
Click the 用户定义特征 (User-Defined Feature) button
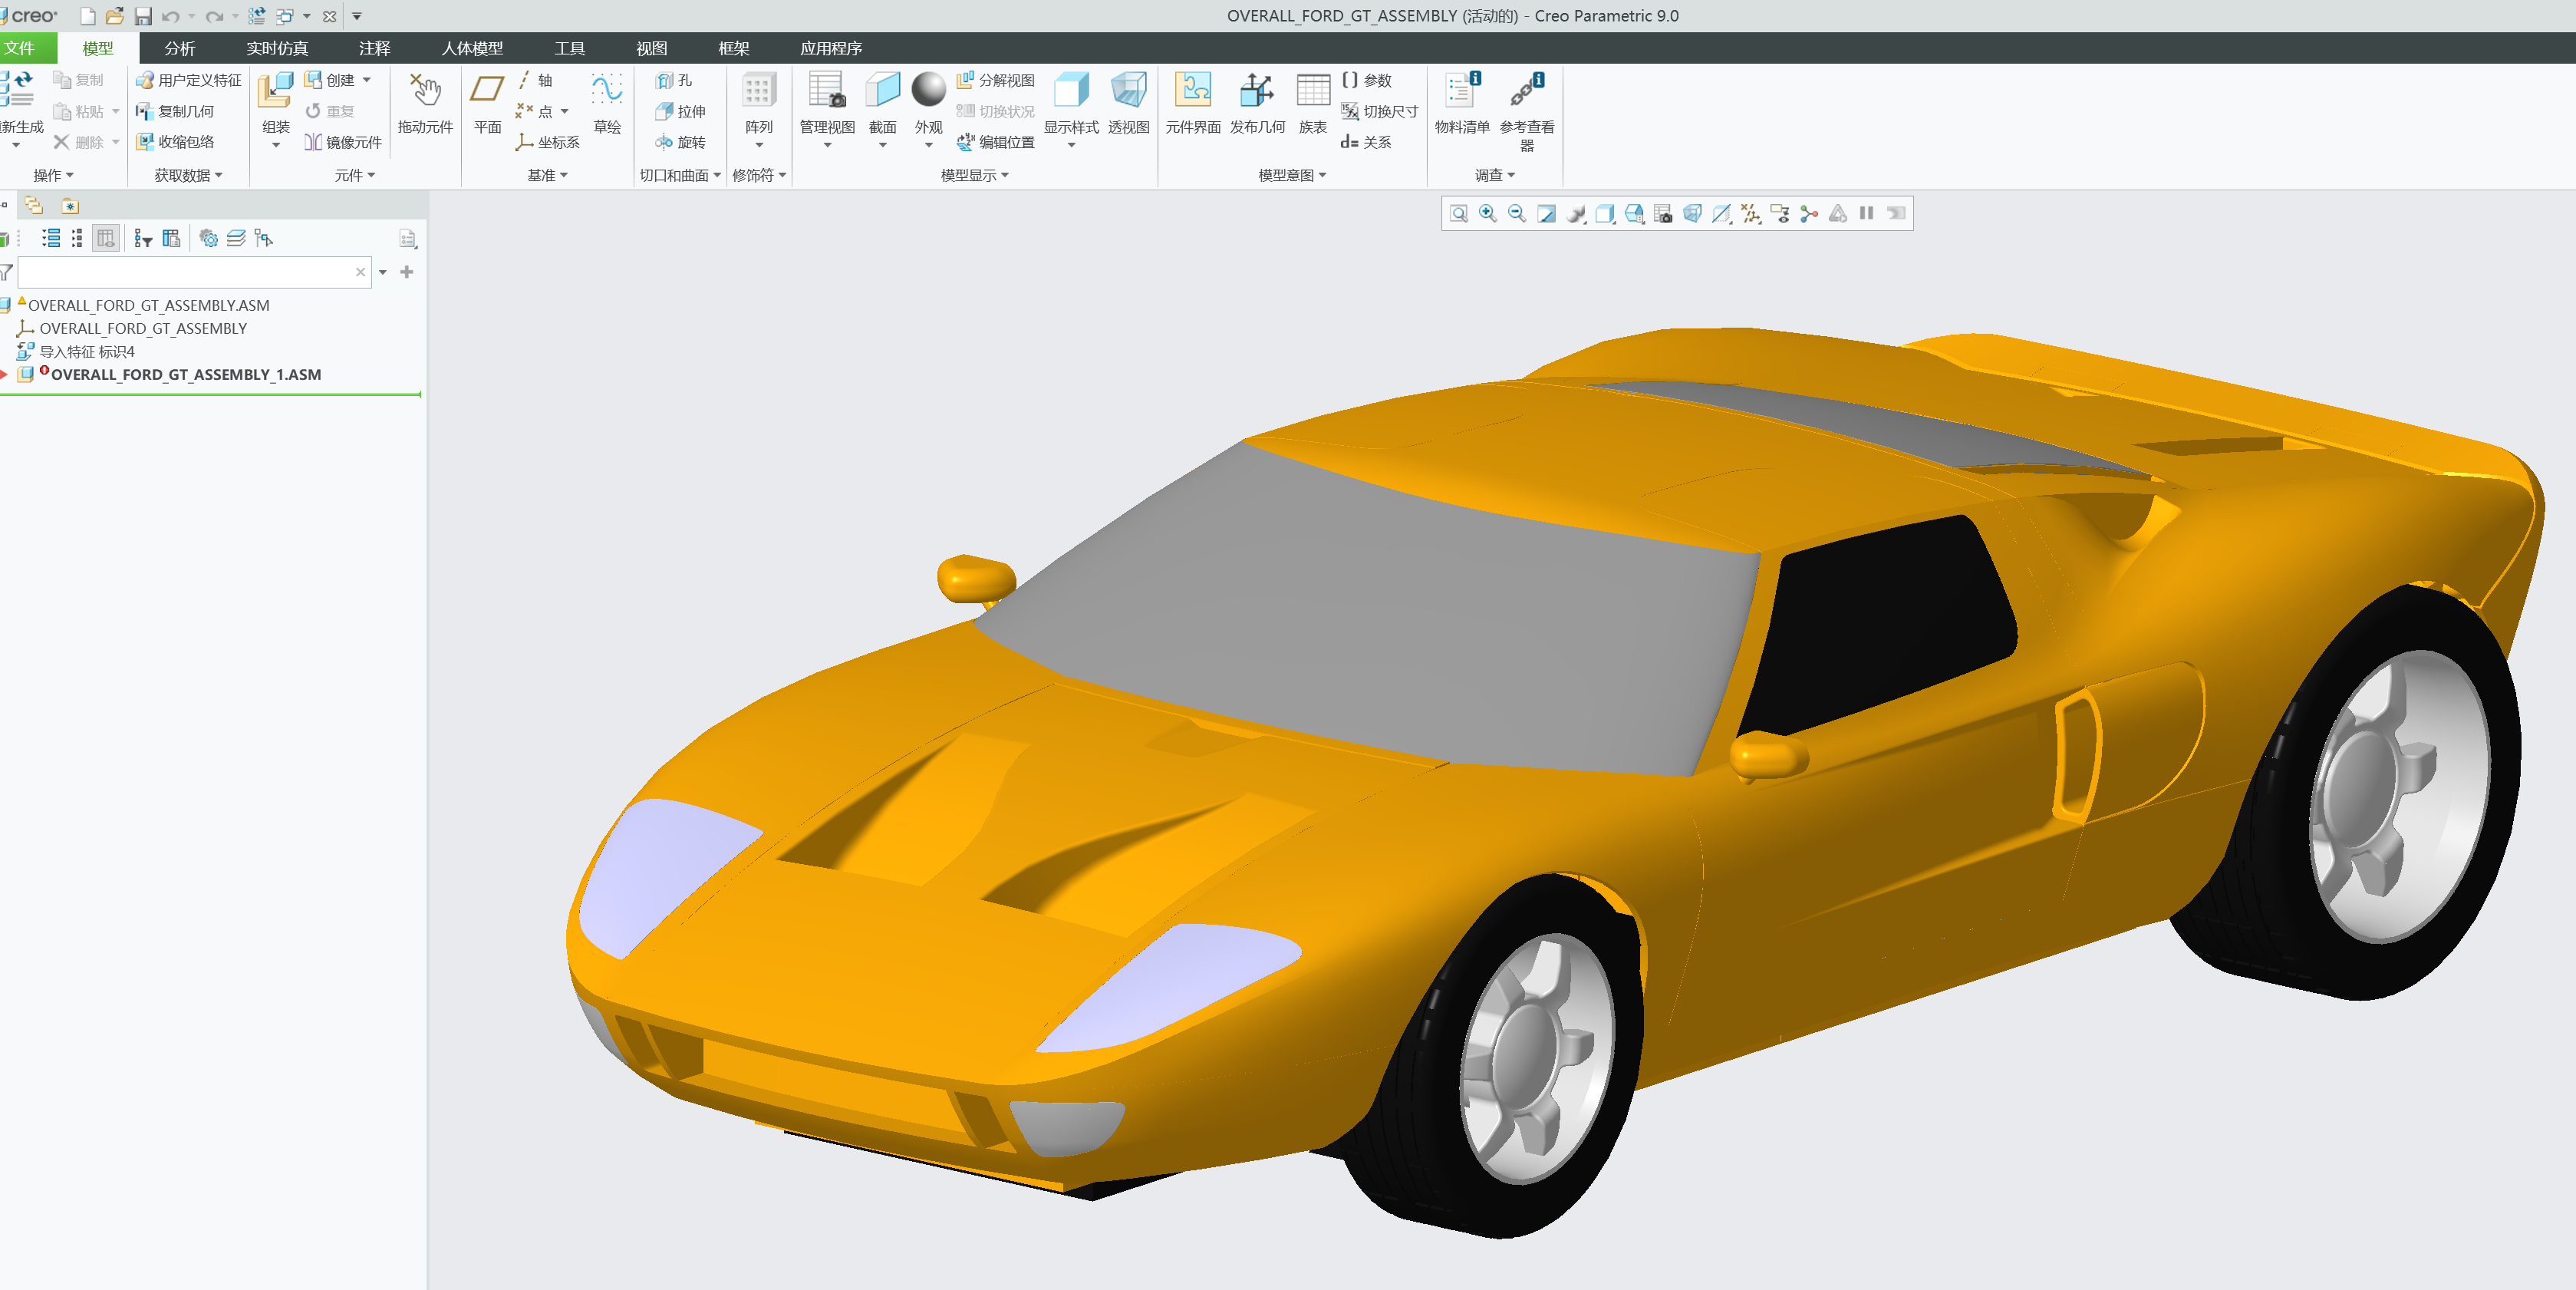189,80
